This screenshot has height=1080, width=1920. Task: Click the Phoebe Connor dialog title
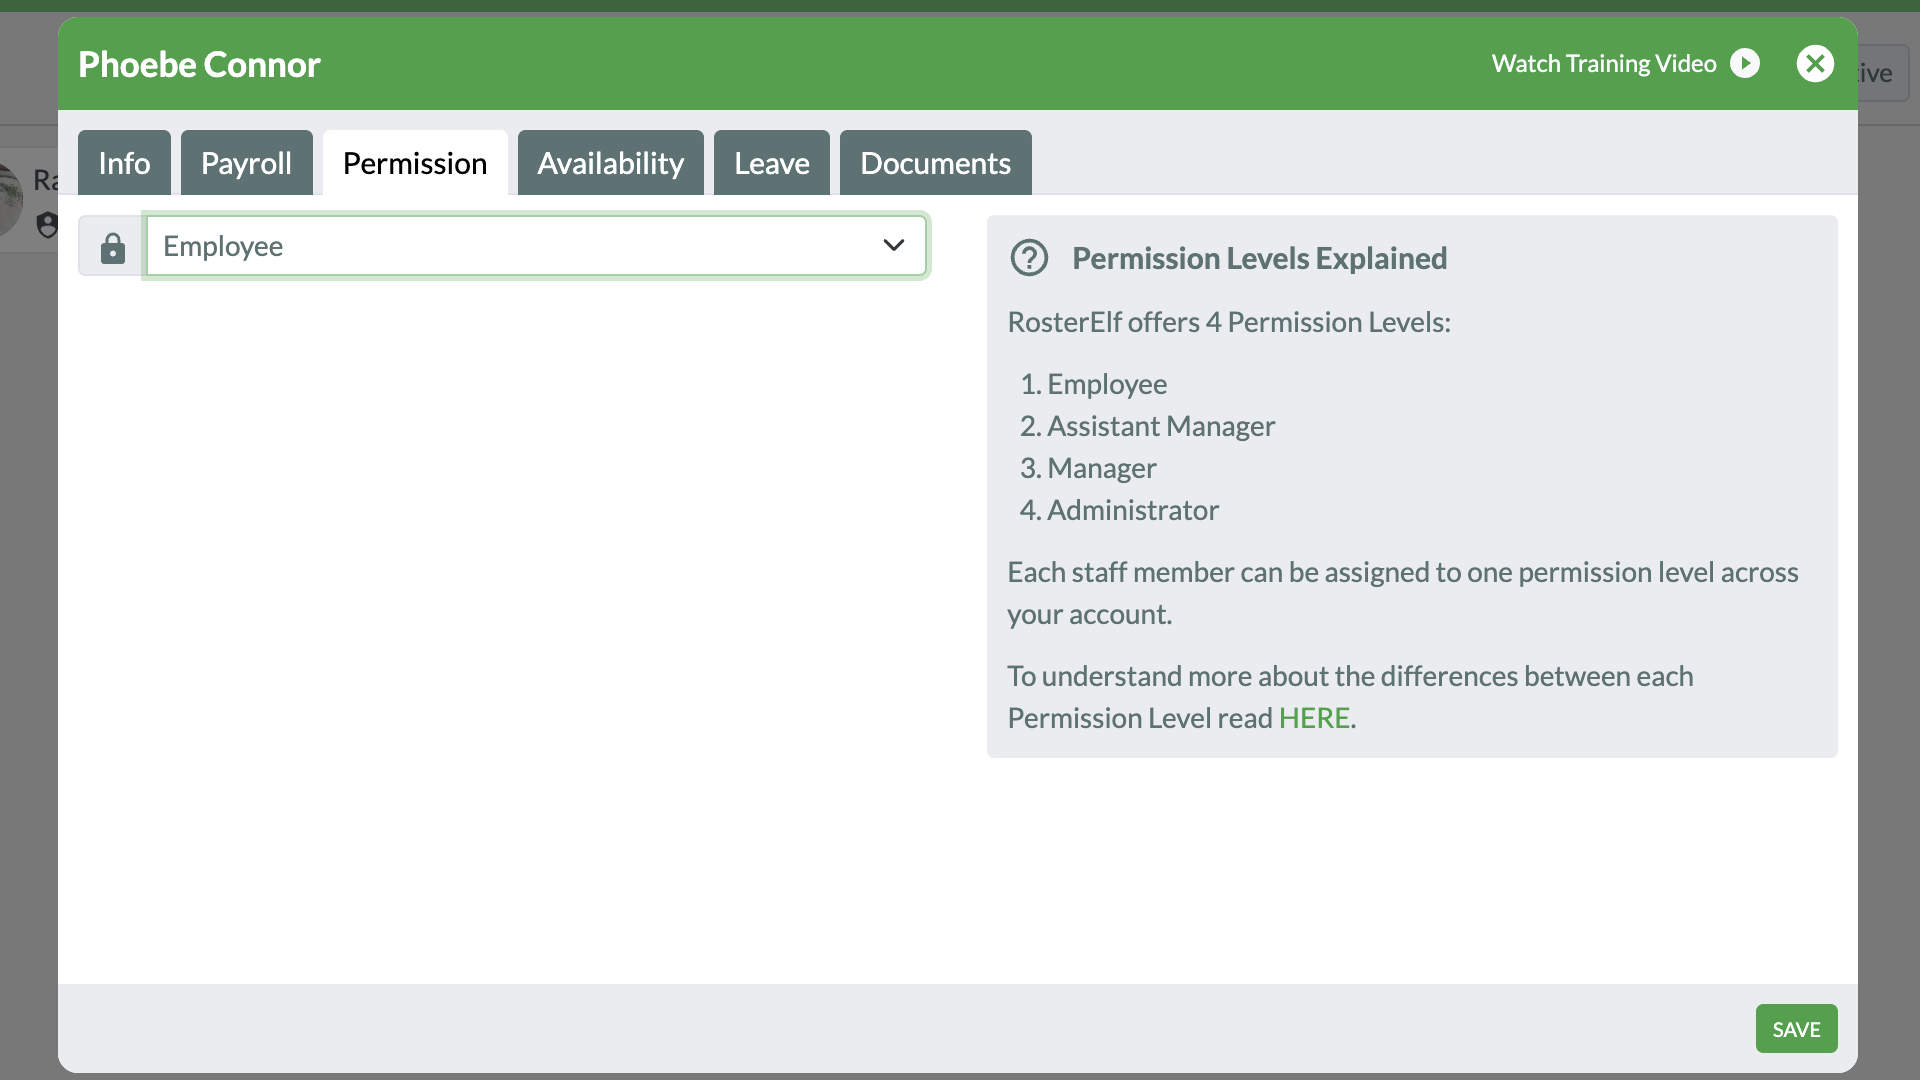click(x=199, y=65)
